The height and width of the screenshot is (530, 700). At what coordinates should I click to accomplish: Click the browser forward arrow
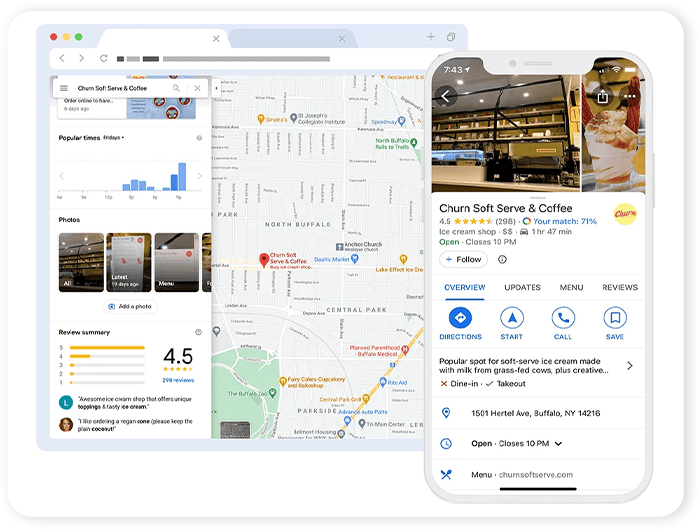pyautogui.click(x=82, y=58)
